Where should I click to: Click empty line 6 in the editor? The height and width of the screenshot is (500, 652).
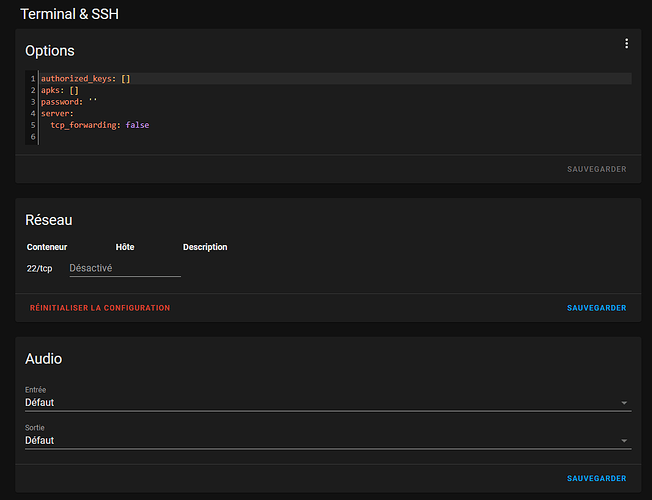[336, 137]
